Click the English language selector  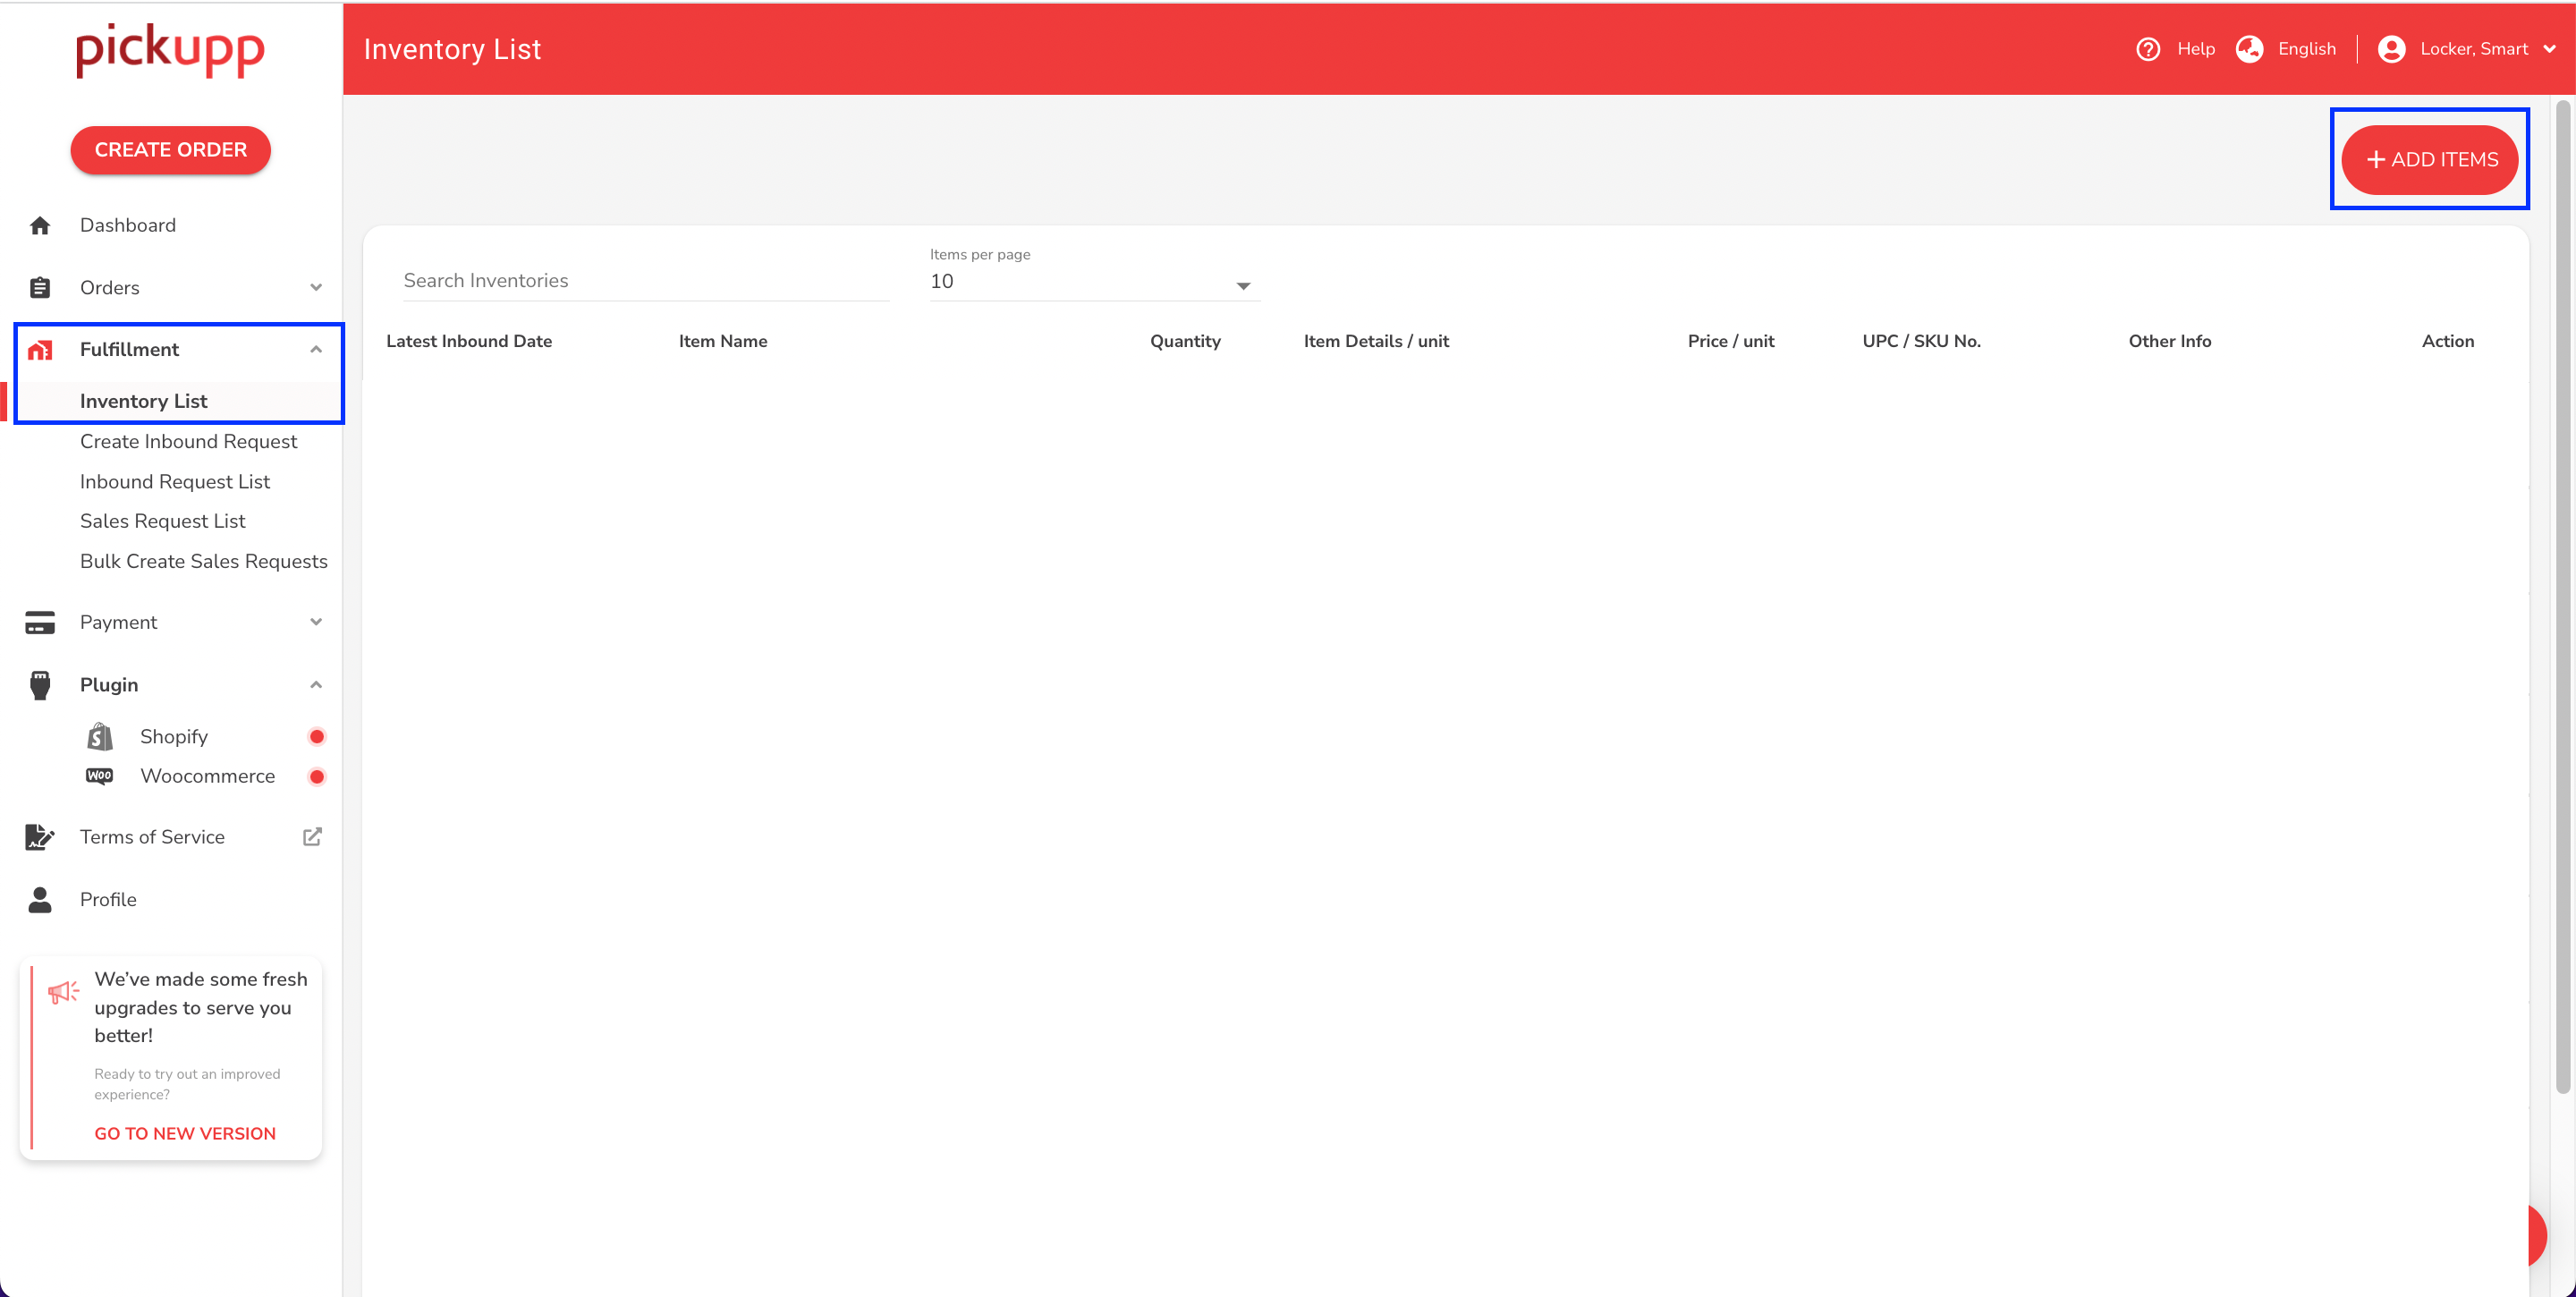pyautogui.click(x=2307, y=49)
